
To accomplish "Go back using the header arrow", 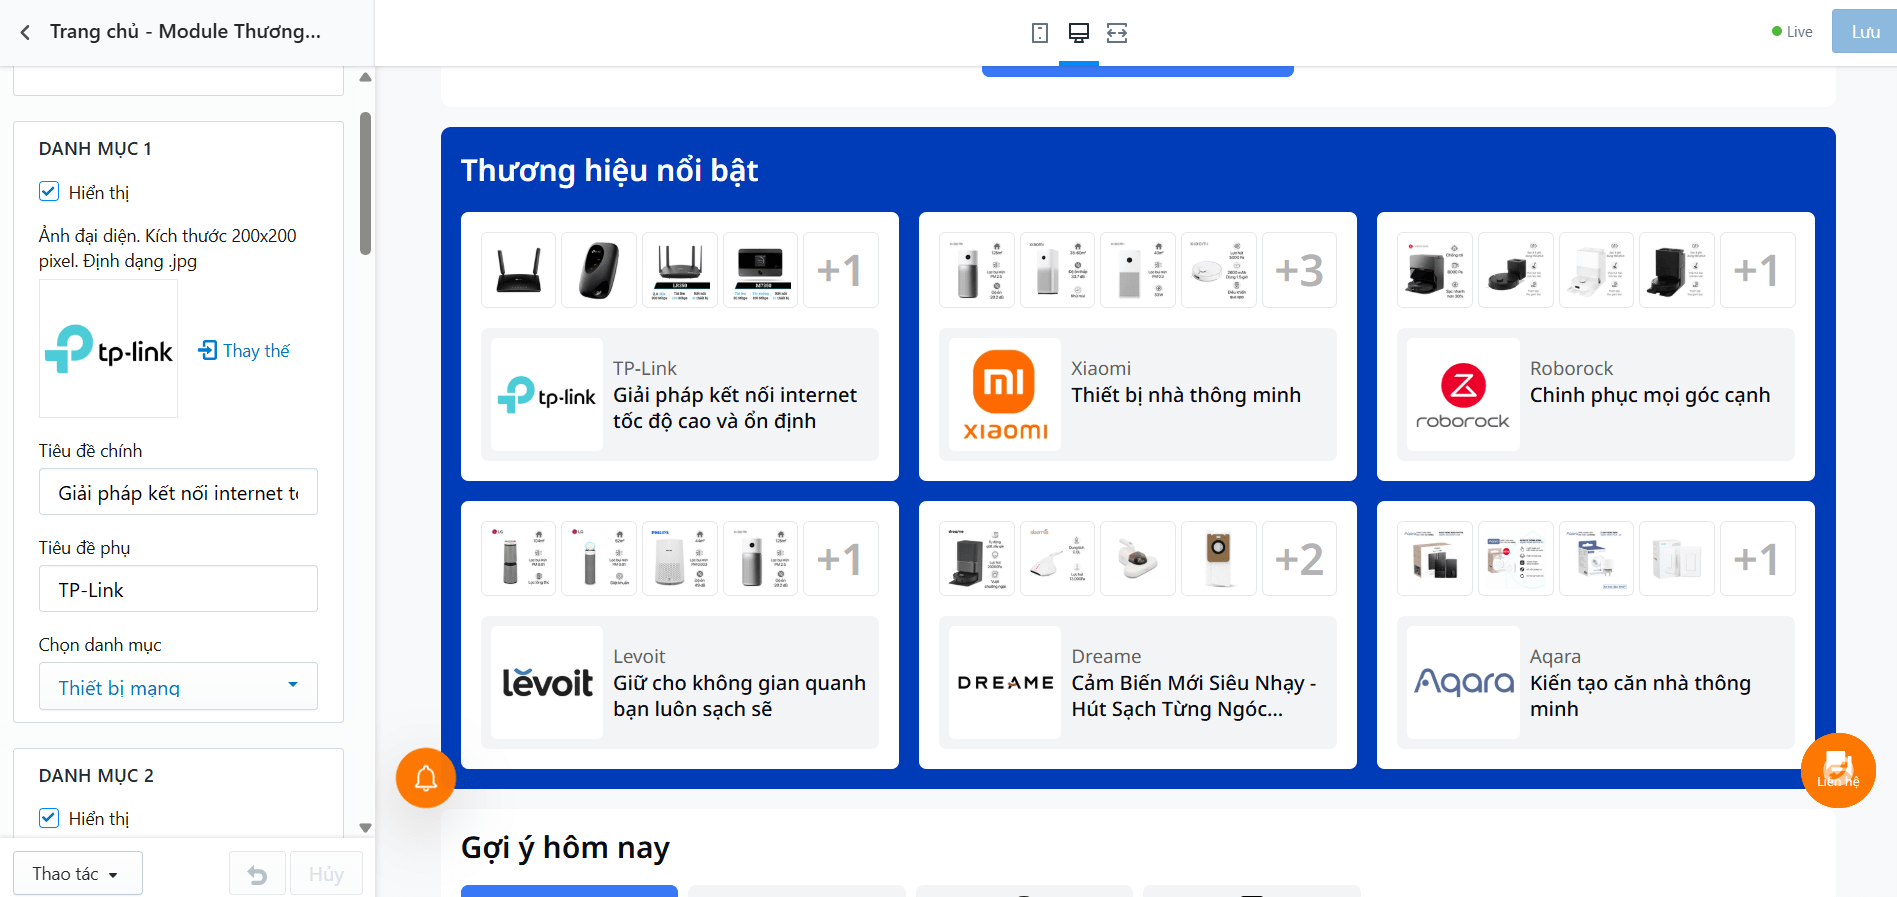I will 25,32.
